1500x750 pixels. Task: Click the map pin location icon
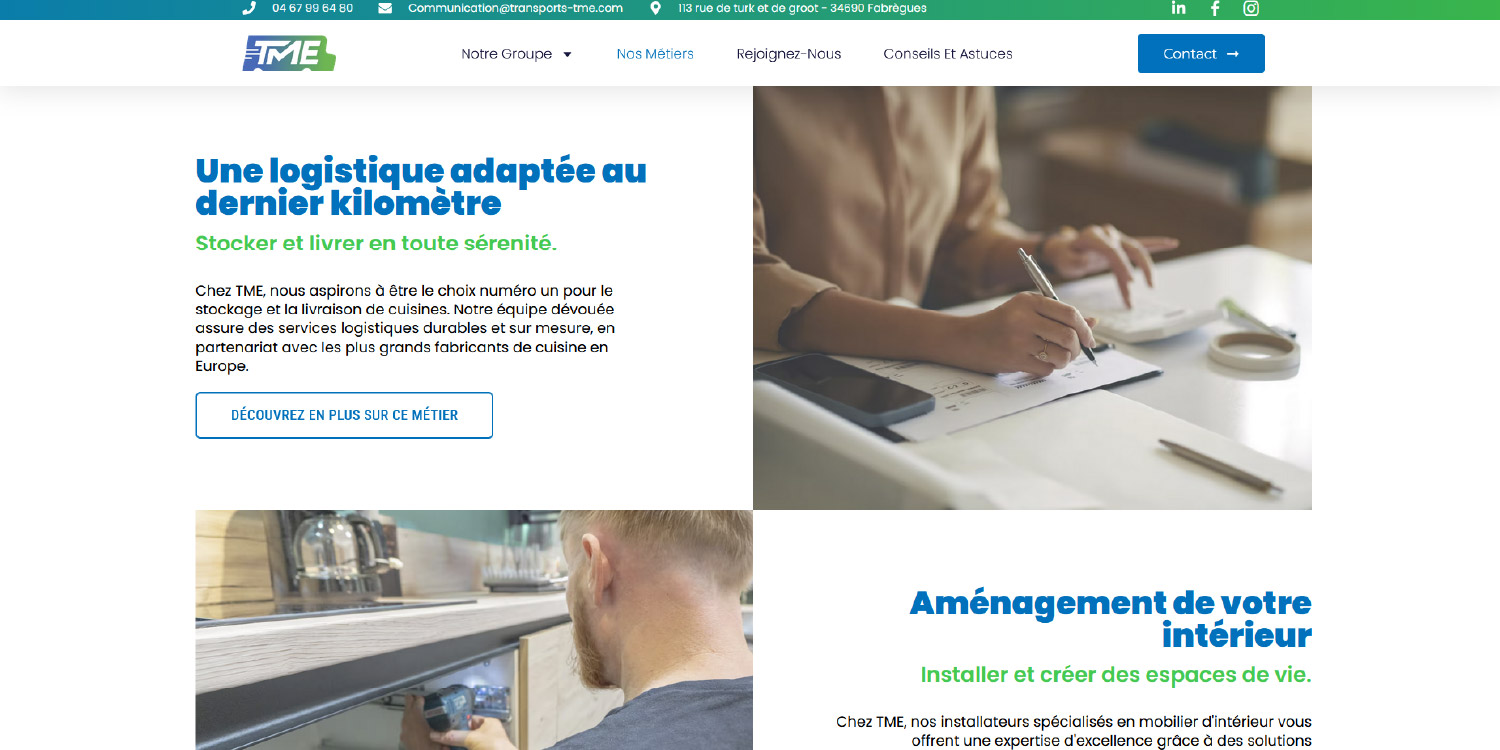655,8
